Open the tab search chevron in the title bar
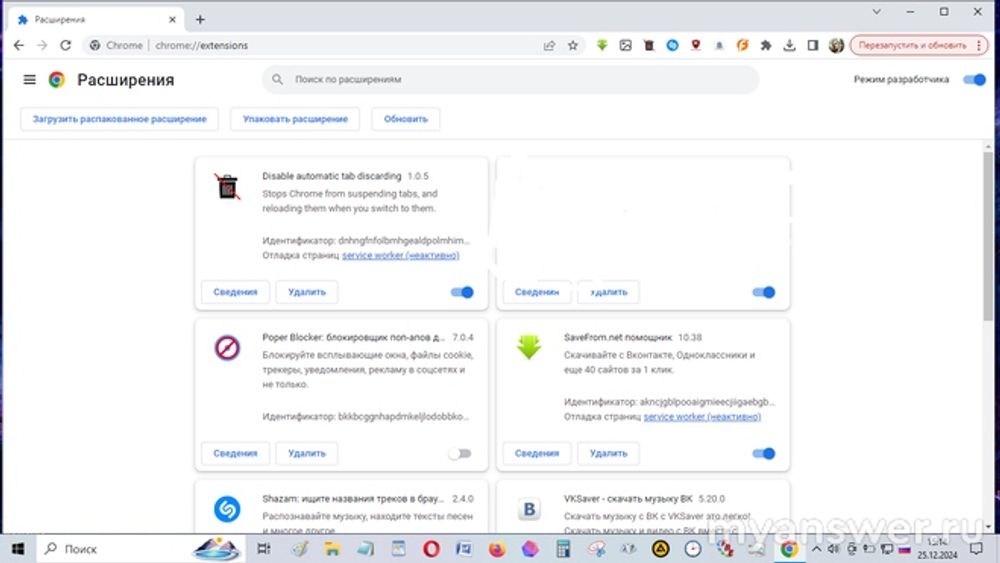The image size is (1000, 563). [877, 12]
